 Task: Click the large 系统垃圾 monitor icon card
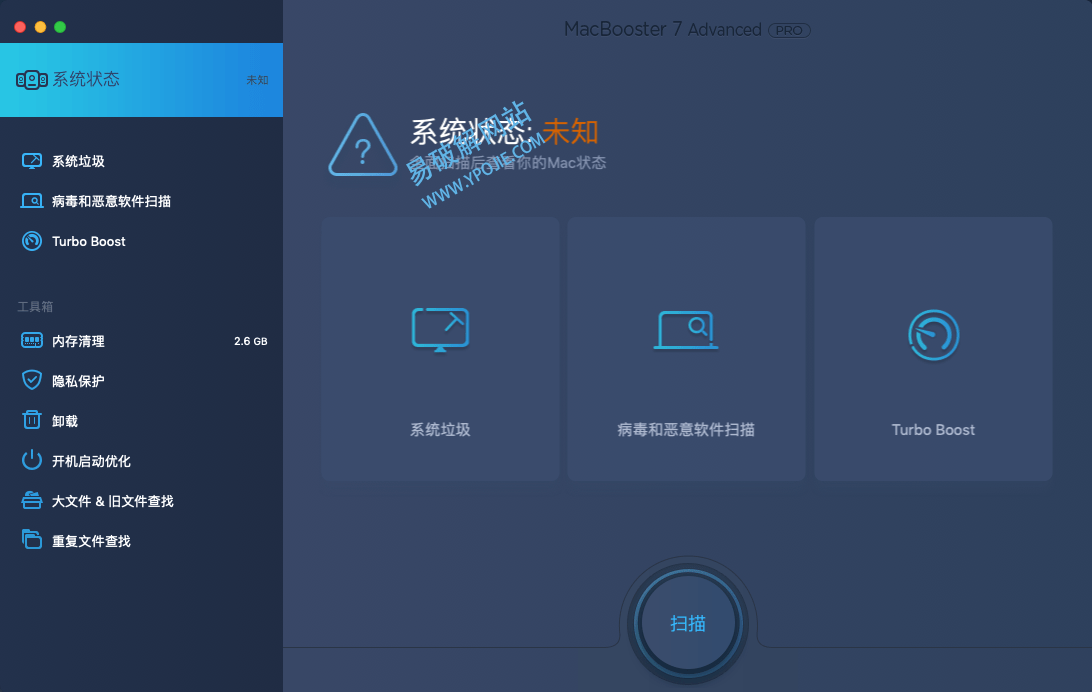point(440,329)
